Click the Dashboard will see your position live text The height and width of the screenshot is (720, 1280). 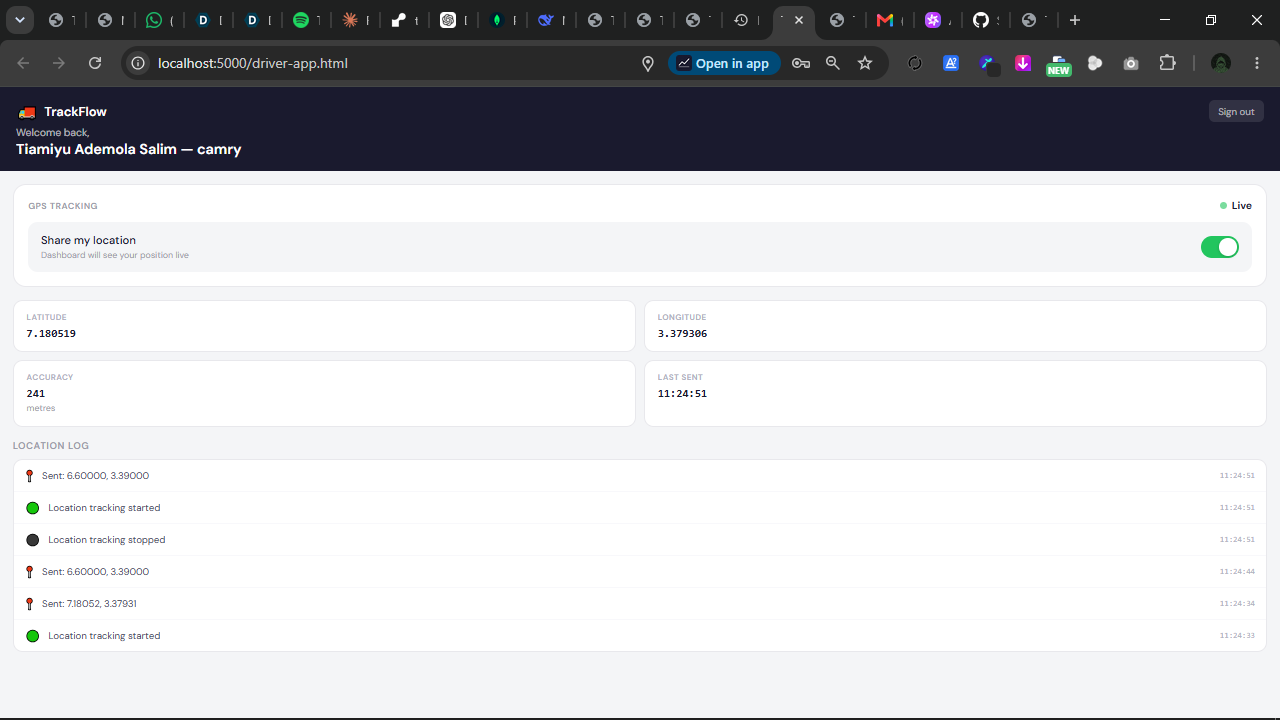point(115,256)
